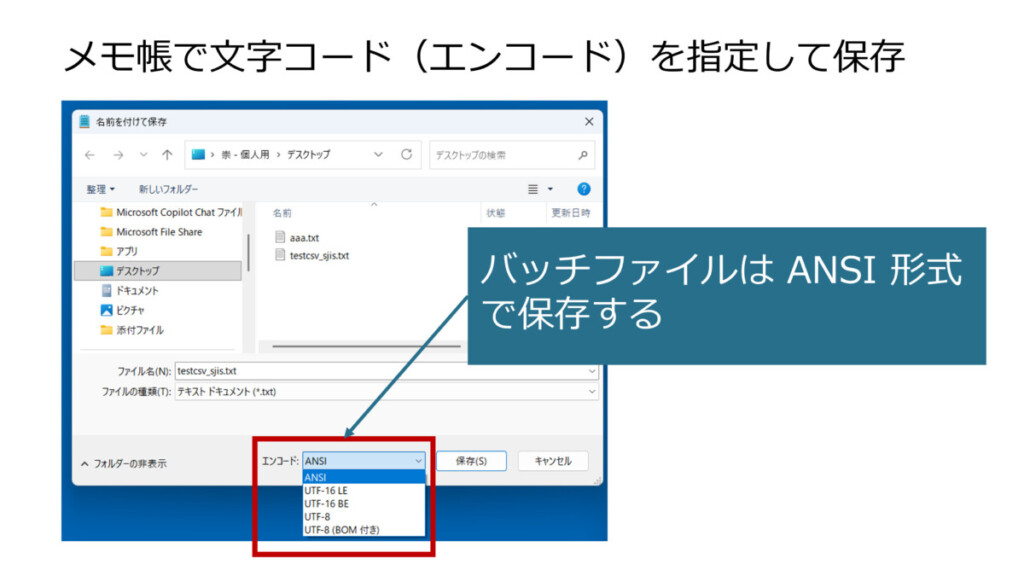
Task: Select the aaa.txt file
Action: coord(306,238)
